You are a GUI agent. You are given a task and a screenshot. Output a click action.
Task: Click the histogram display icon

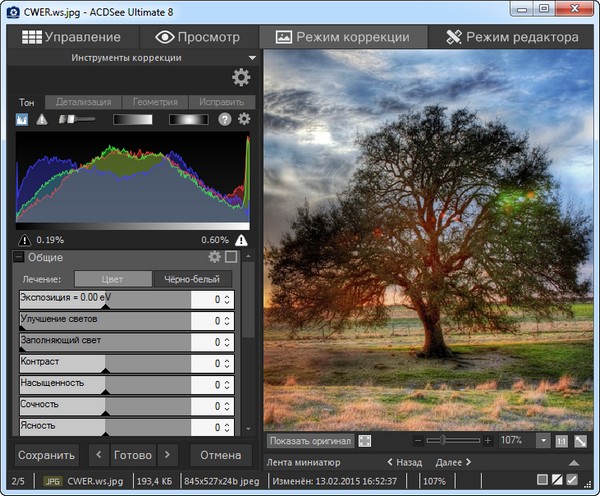tap(23, 119)
